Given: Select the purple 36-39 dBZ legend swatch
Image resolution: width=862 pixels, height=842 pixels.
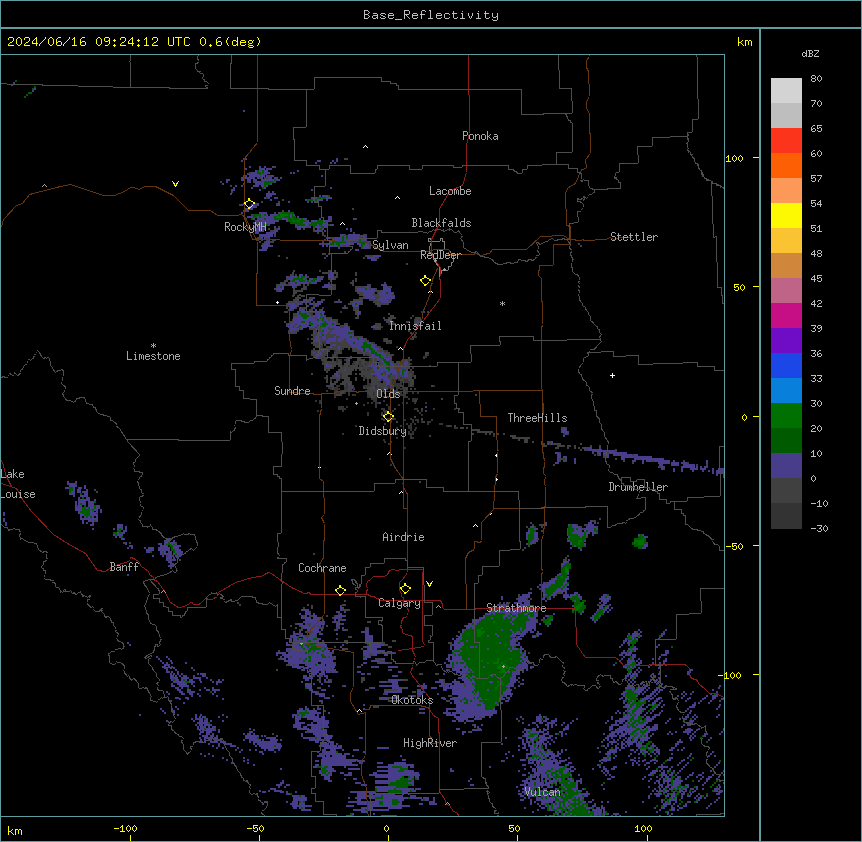Looking at the screenshot, I should [x=786, y=340].
